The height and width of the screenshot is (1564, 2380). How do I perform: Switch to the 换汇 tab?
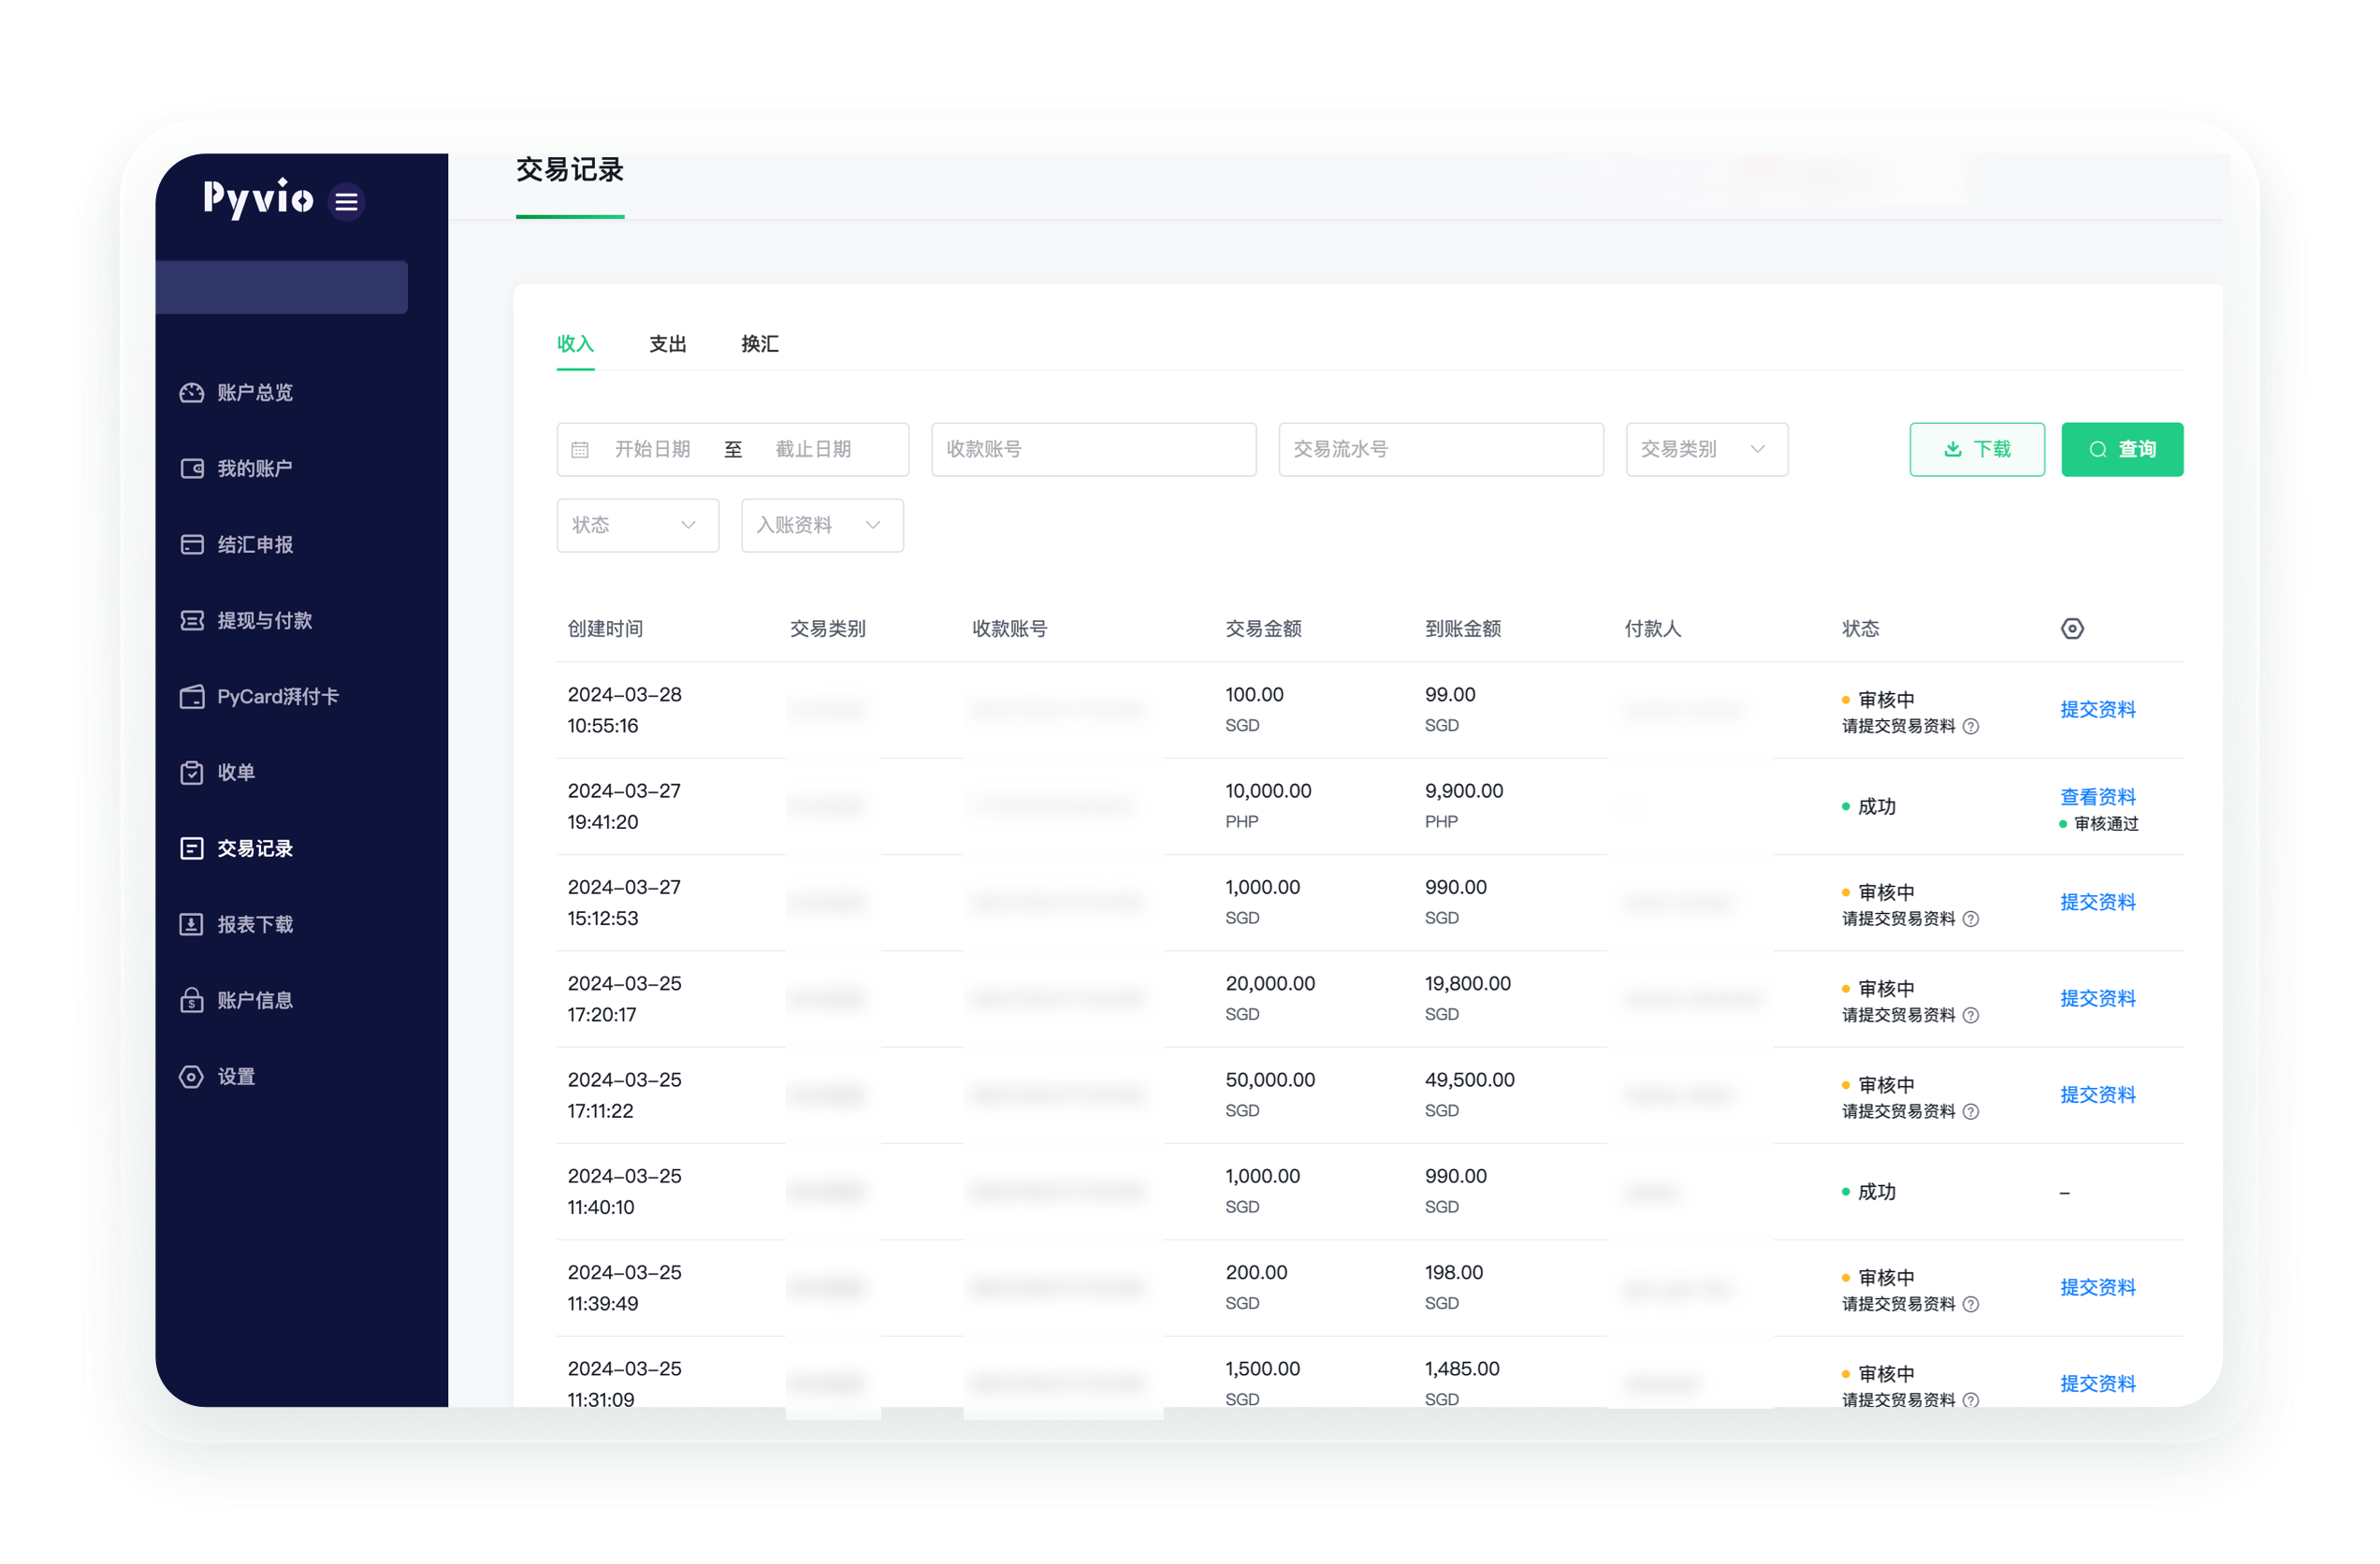(x=760, y=344)
